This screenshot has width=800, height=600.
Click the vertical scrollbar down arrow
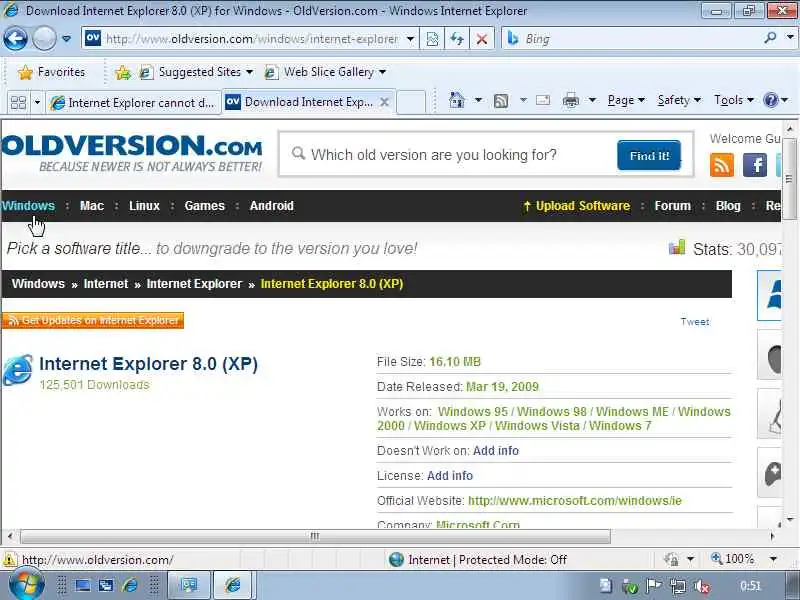pyautogui.click(x=790, y=520)
